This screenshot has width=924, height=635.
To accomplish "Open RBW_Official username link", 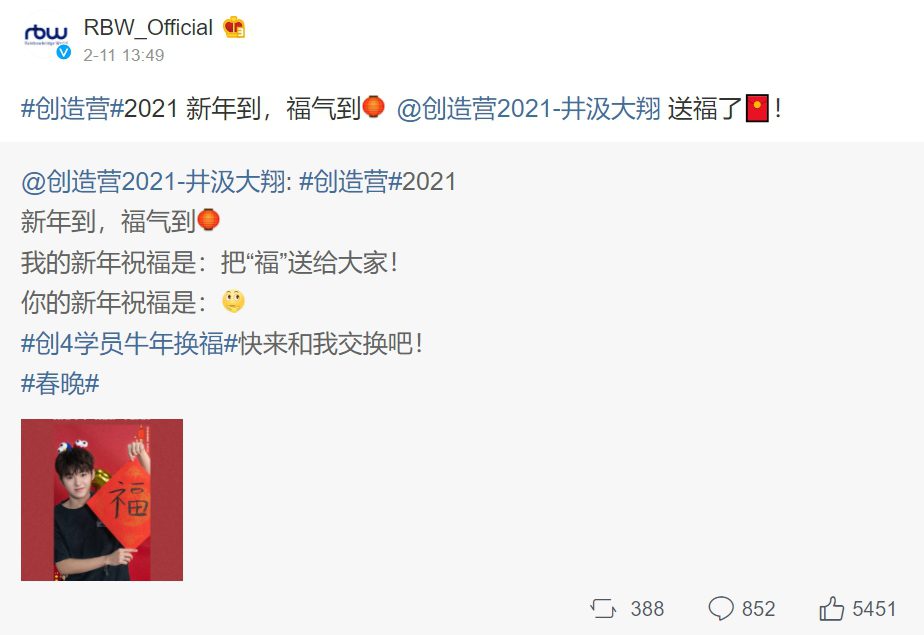I will (148, 27).
